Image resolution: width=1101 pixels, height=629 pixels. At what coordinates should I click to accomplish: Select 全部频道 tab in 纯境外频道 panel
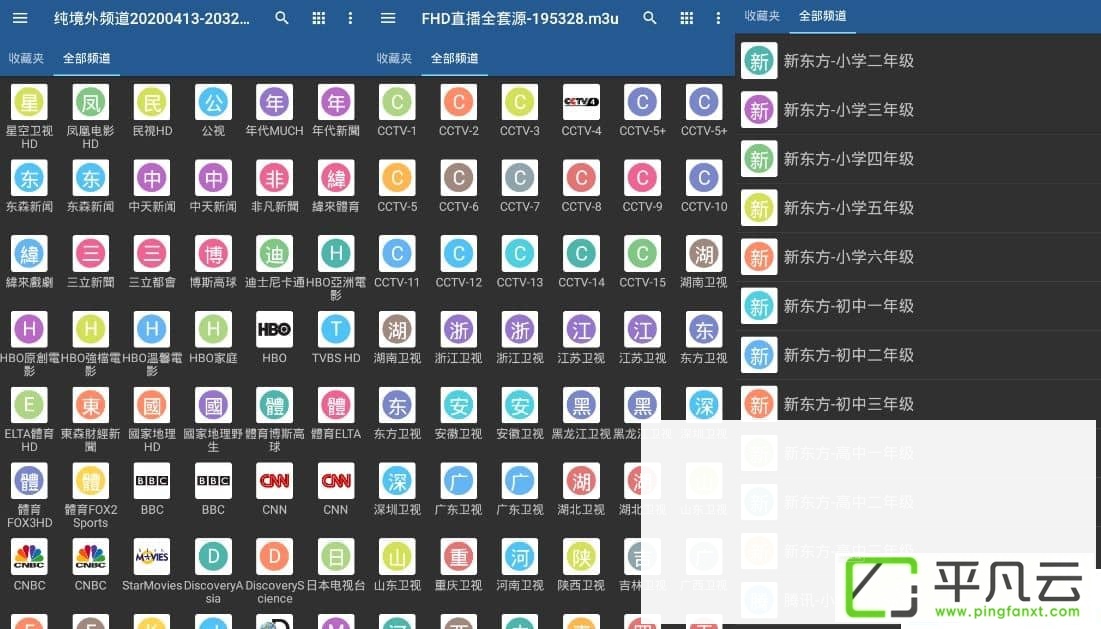(86, 58)
